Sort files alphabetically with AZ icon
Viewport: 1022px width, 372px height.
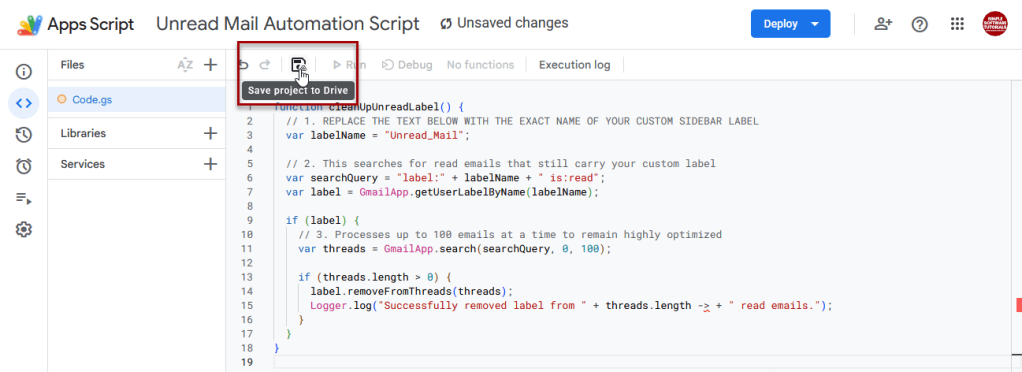pos(185,64)
